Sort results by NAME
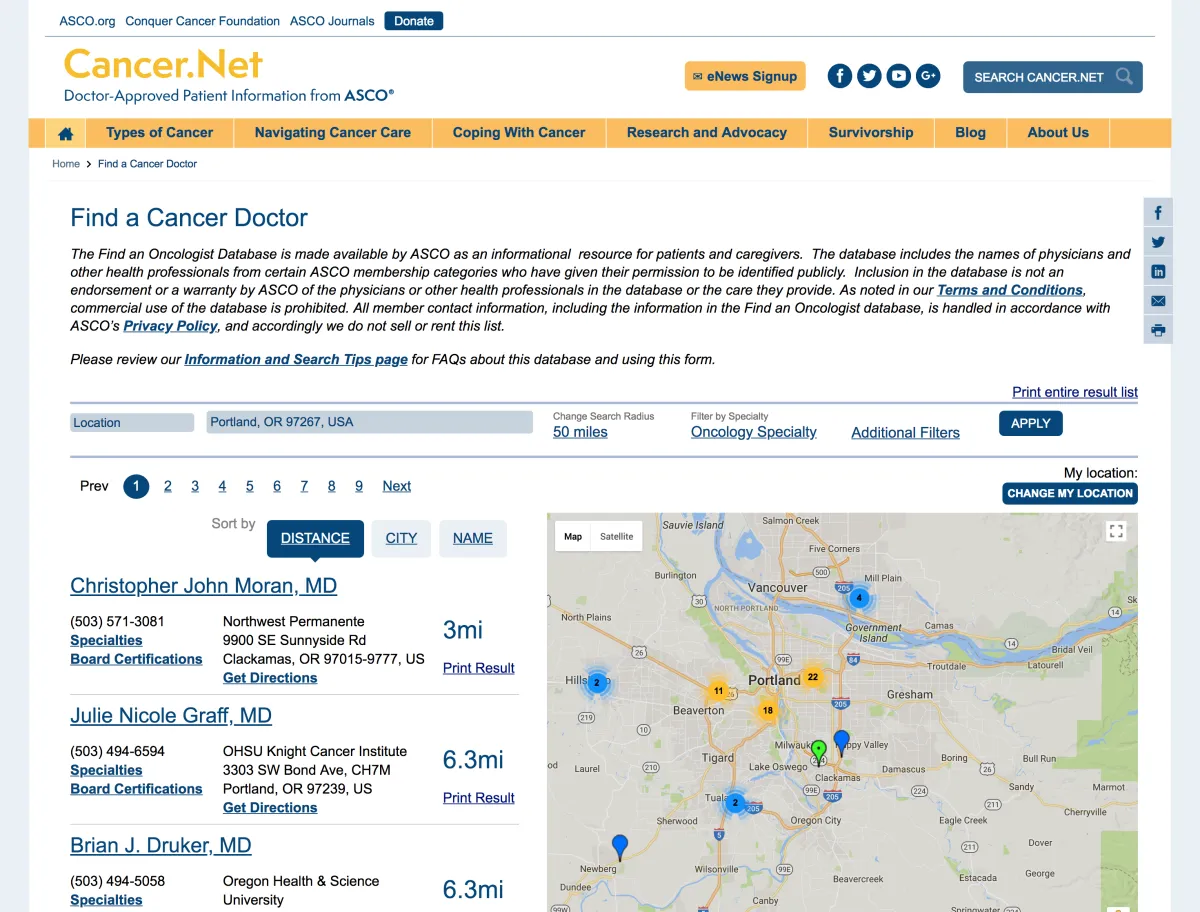Viewport: 1200px width, 912px height. [473, 538]
